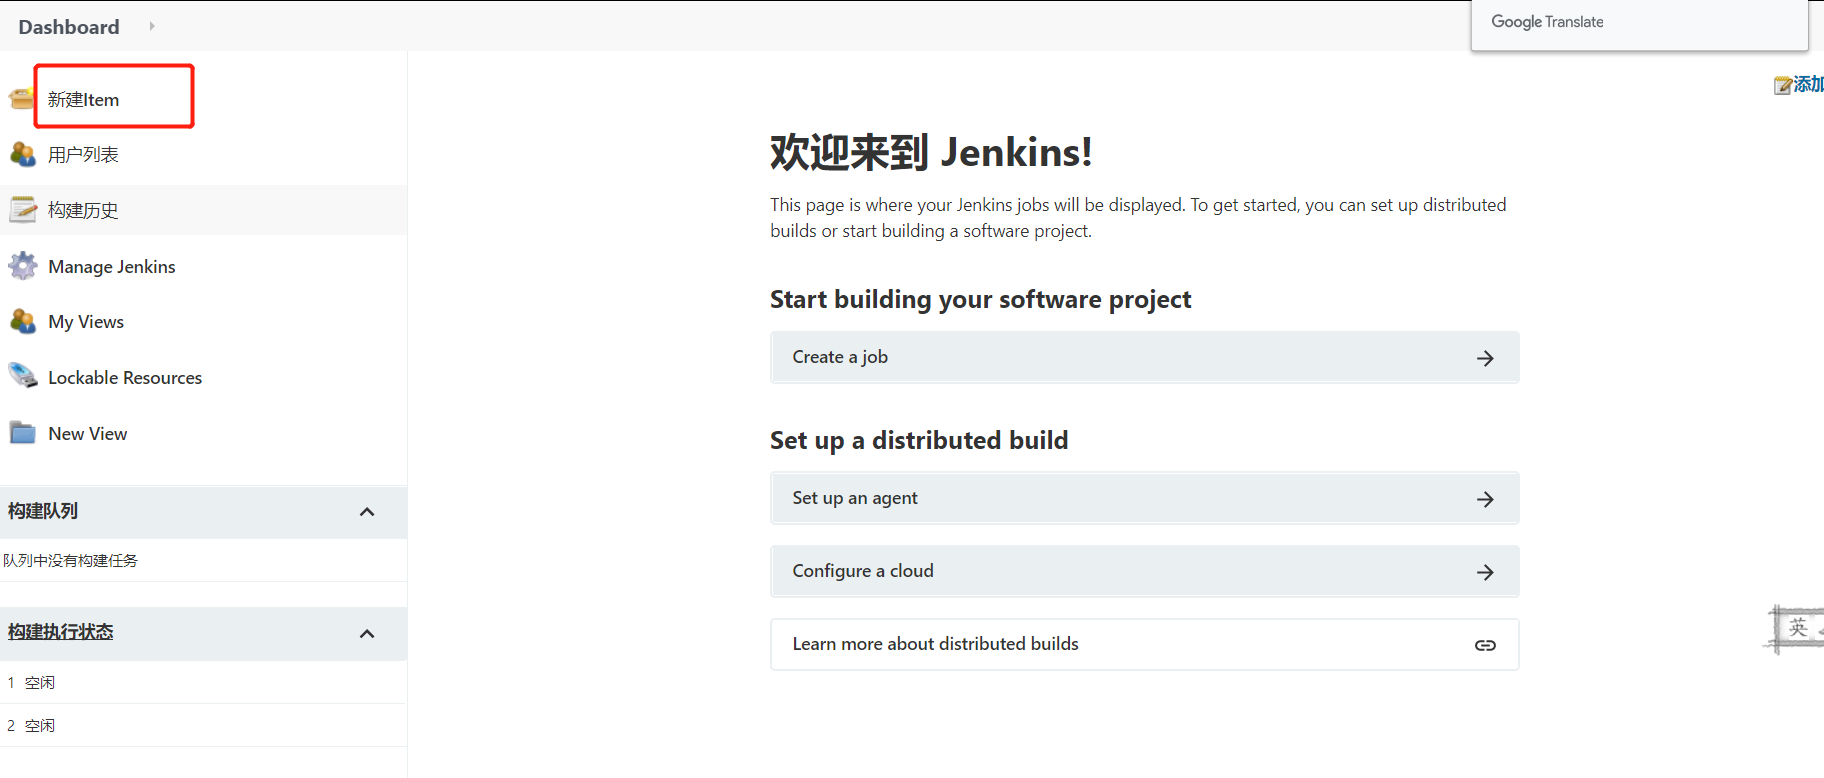
Task: Collapse the 构建队列 panel
Action: 367,512
